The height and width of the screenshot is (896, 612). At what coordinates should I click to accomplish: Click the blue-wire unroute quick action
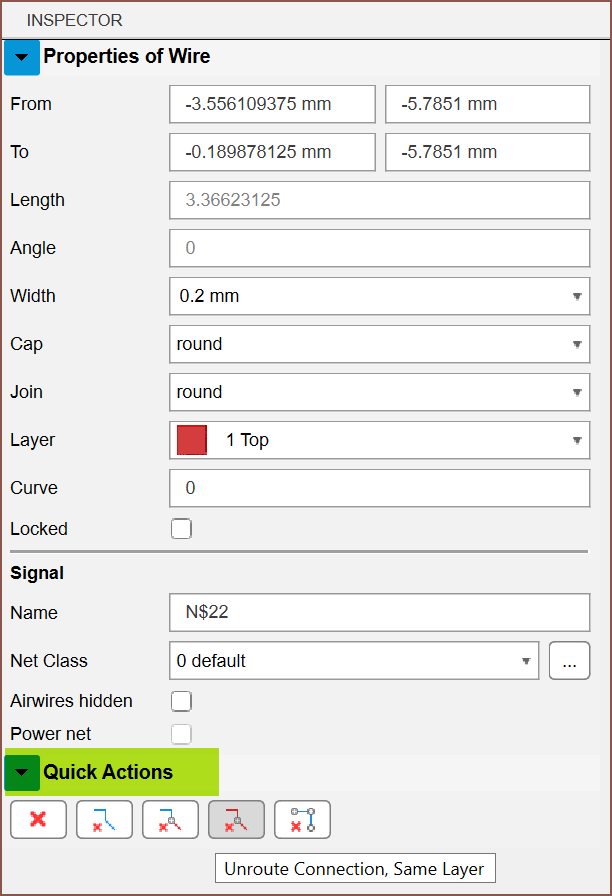[104, 820]
